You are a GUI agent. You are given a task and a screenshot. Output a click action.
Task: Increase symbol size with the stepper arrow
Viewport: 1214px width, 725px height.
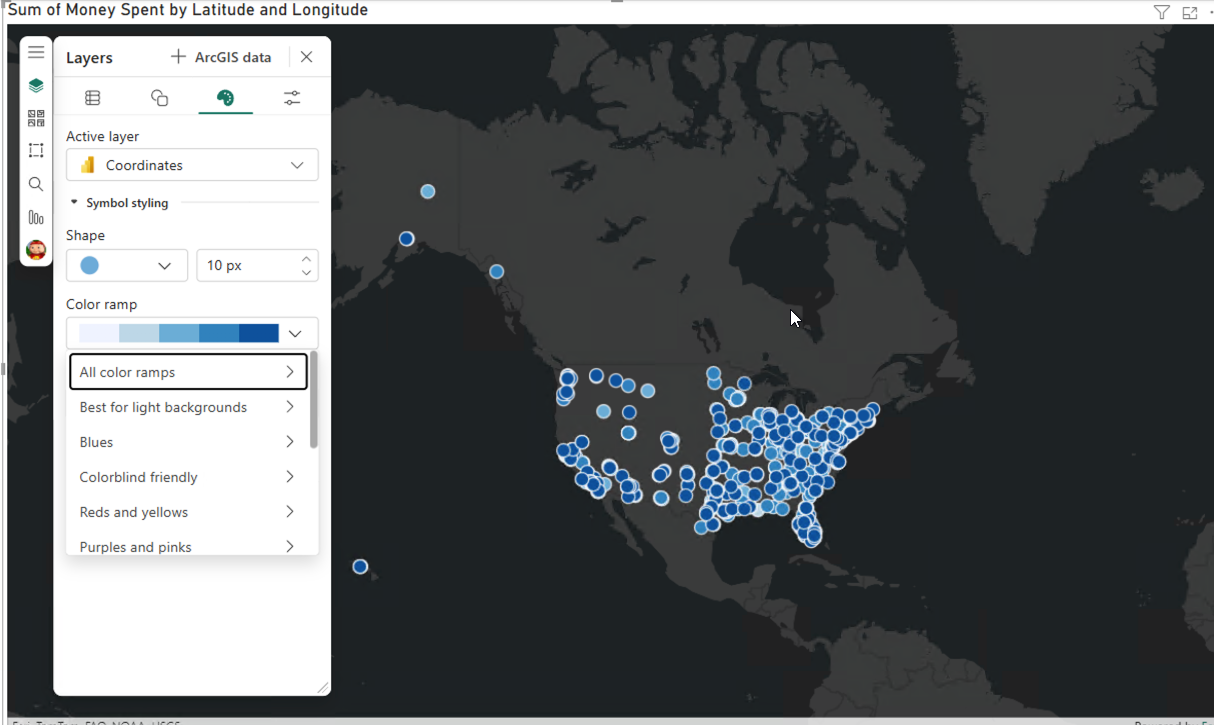point(306,258)
